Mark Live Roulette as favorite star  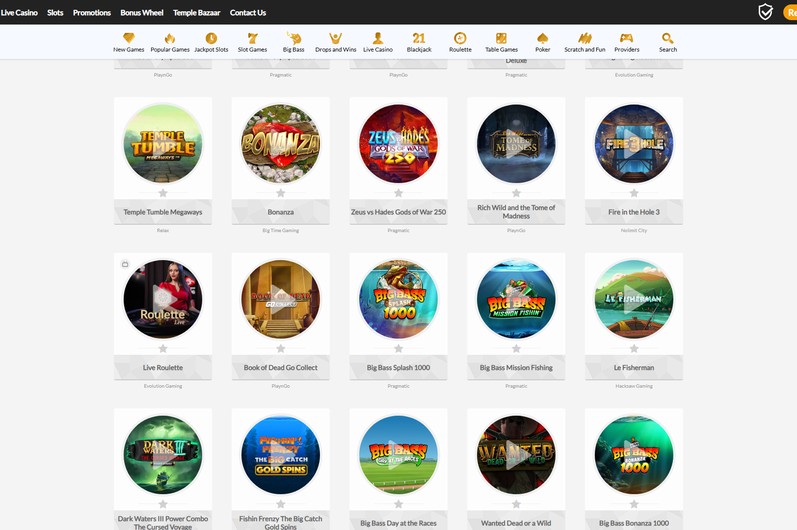pos(163,348)
